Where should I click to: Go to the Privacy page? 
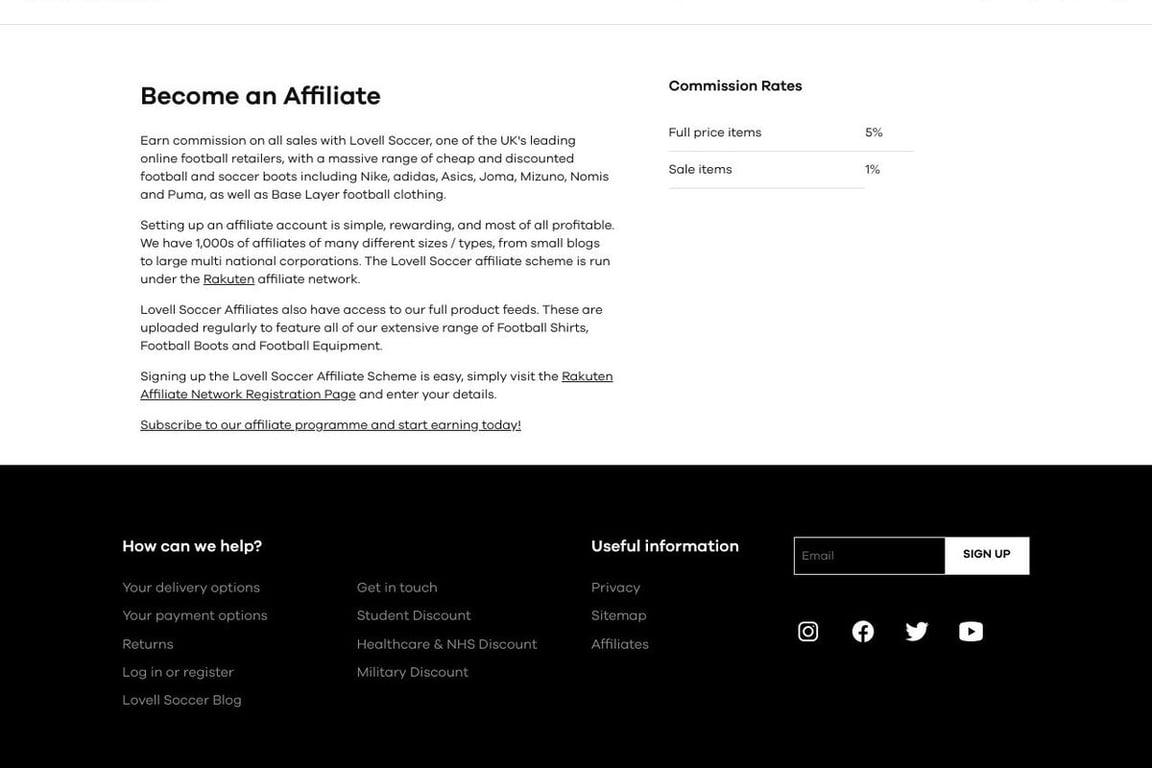click(x=616, y=588)
